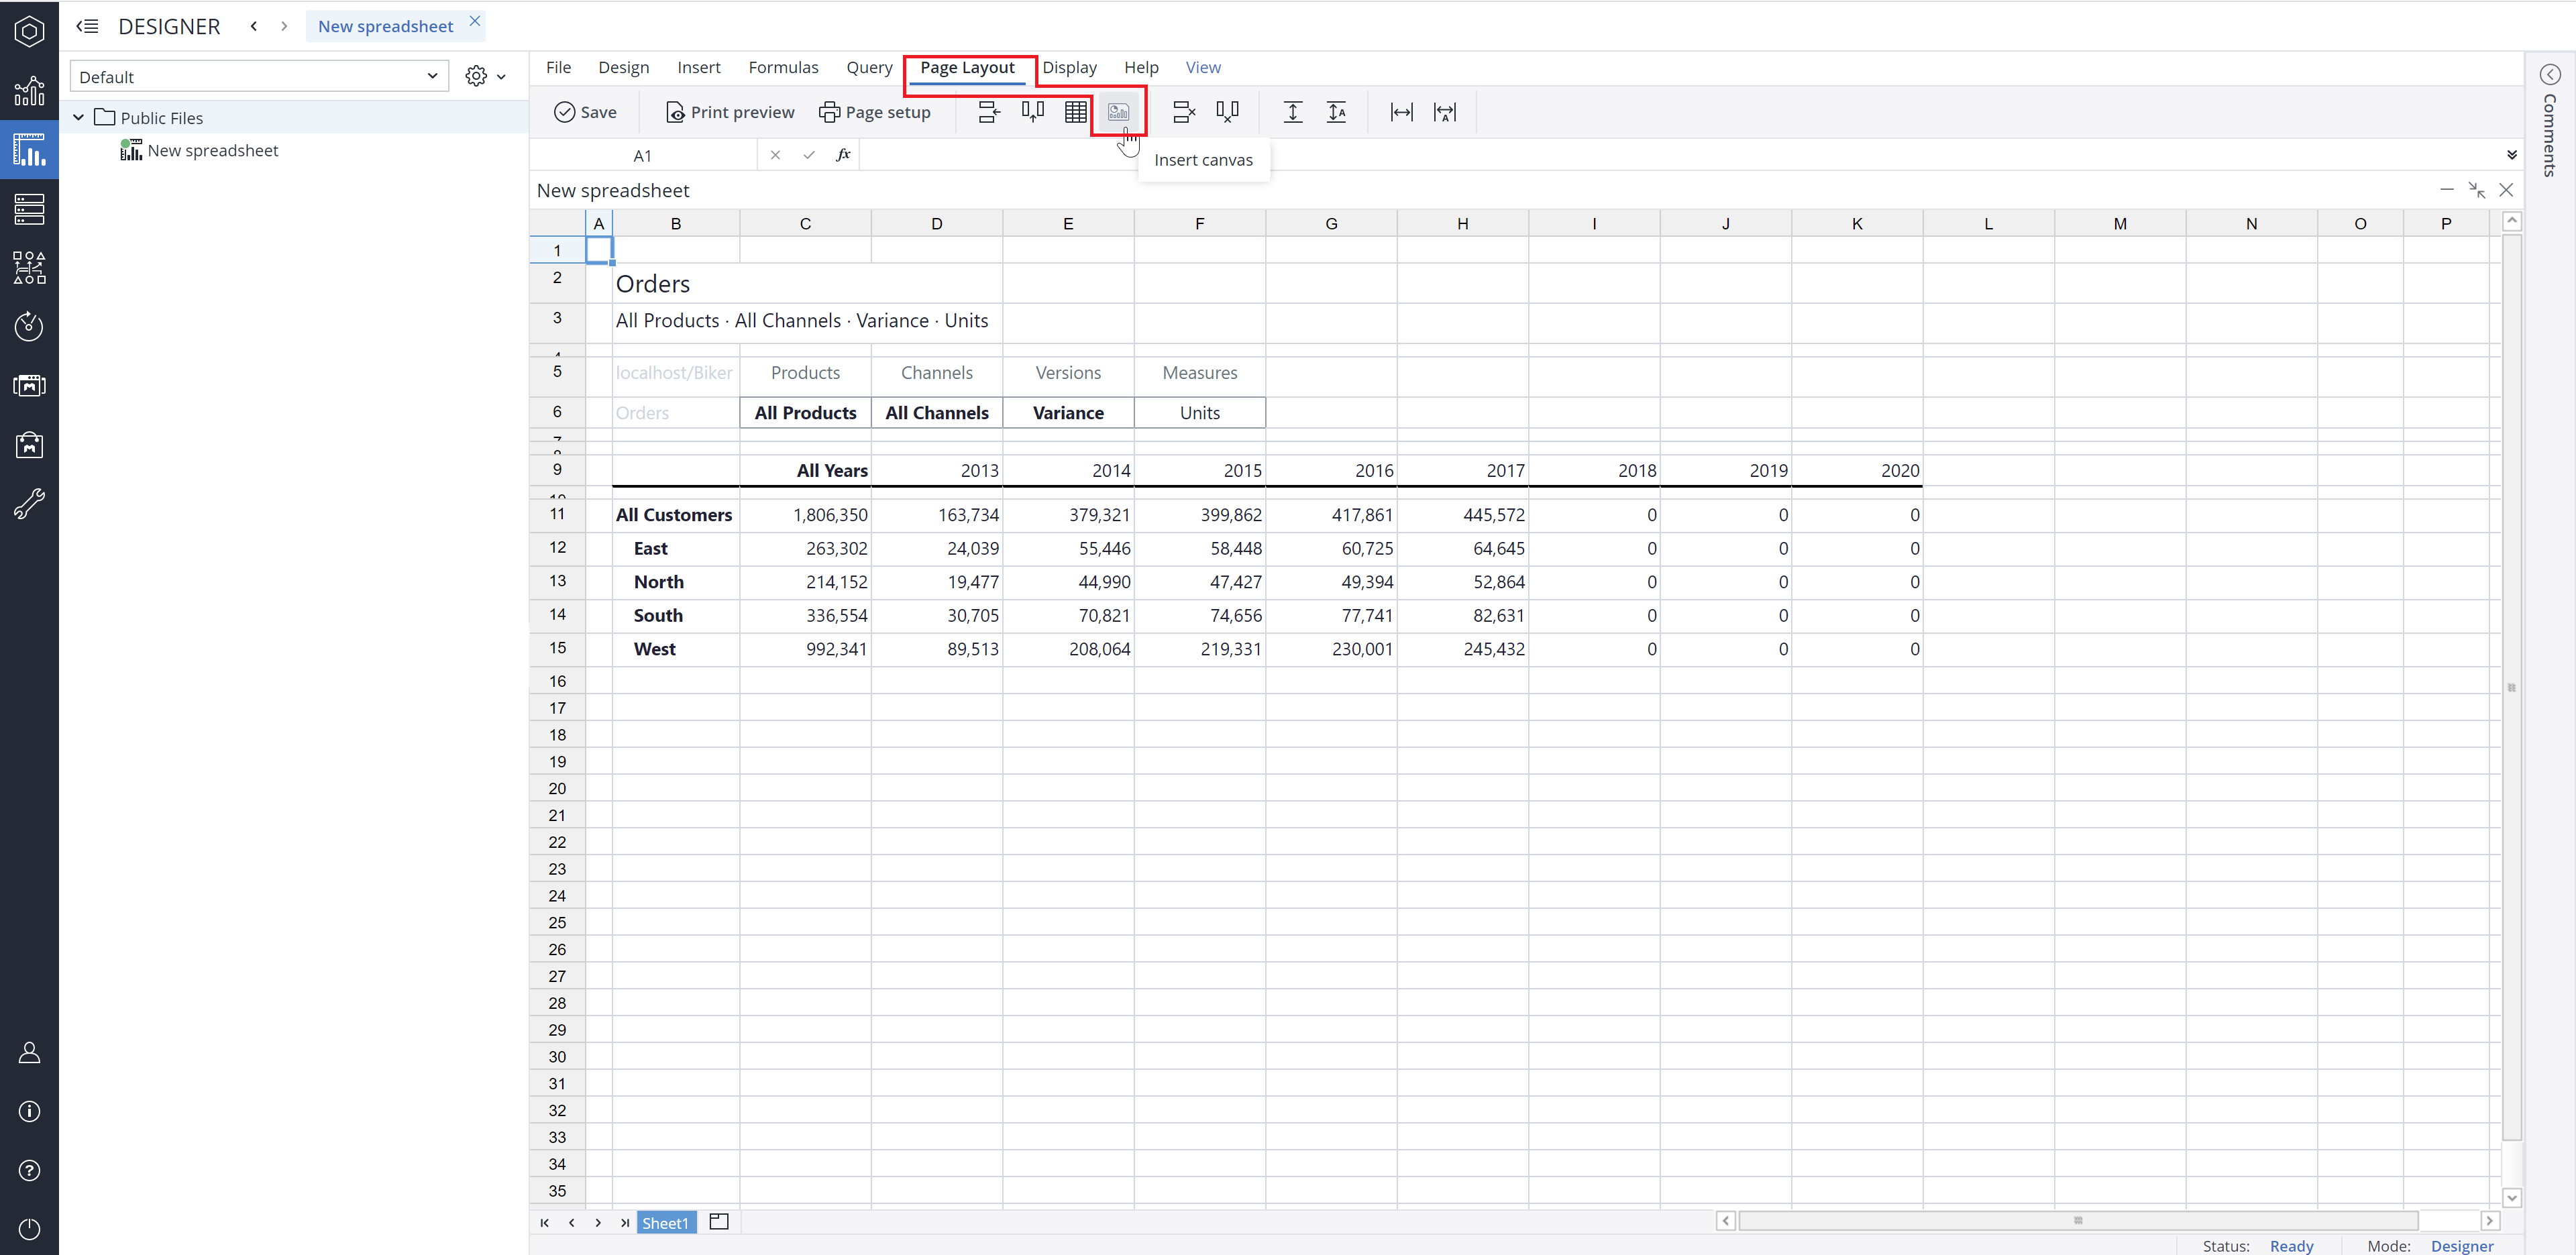This screenshot has height=1255, width=2576.
Task: Click the cell name box A1
Action: (642, 155)
